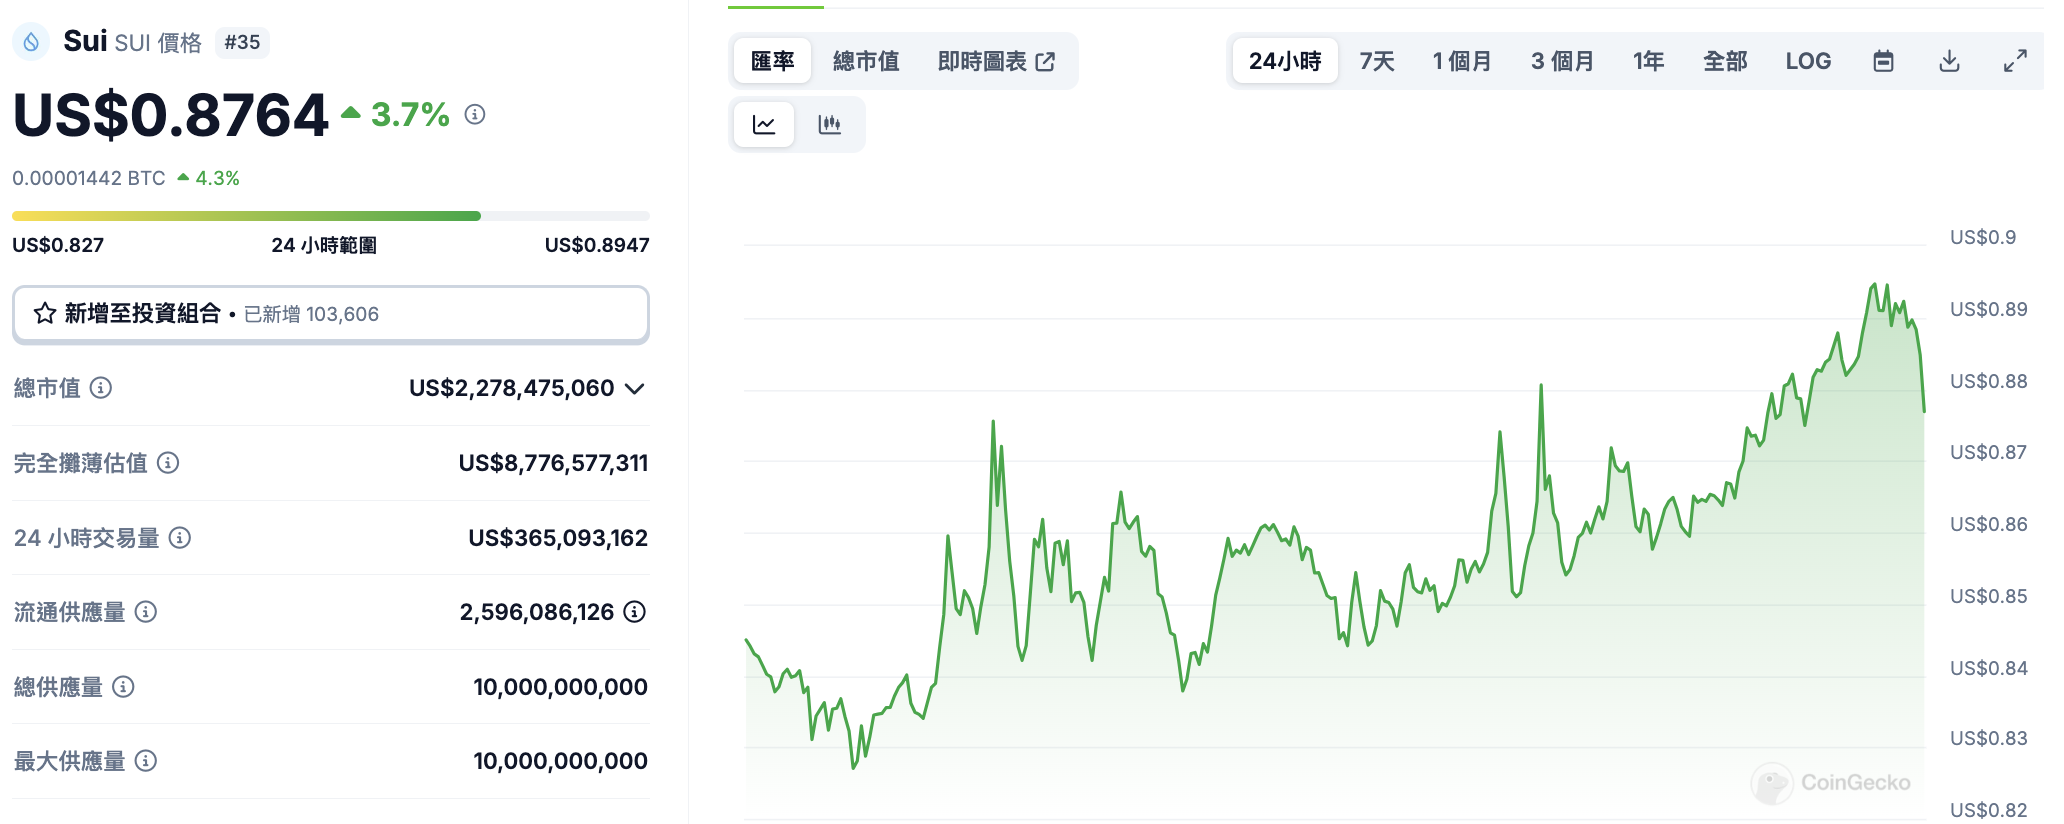Switch to candlestick chart view
The height and width of the screenshot is (824, 2064).
tap(829, 125)
